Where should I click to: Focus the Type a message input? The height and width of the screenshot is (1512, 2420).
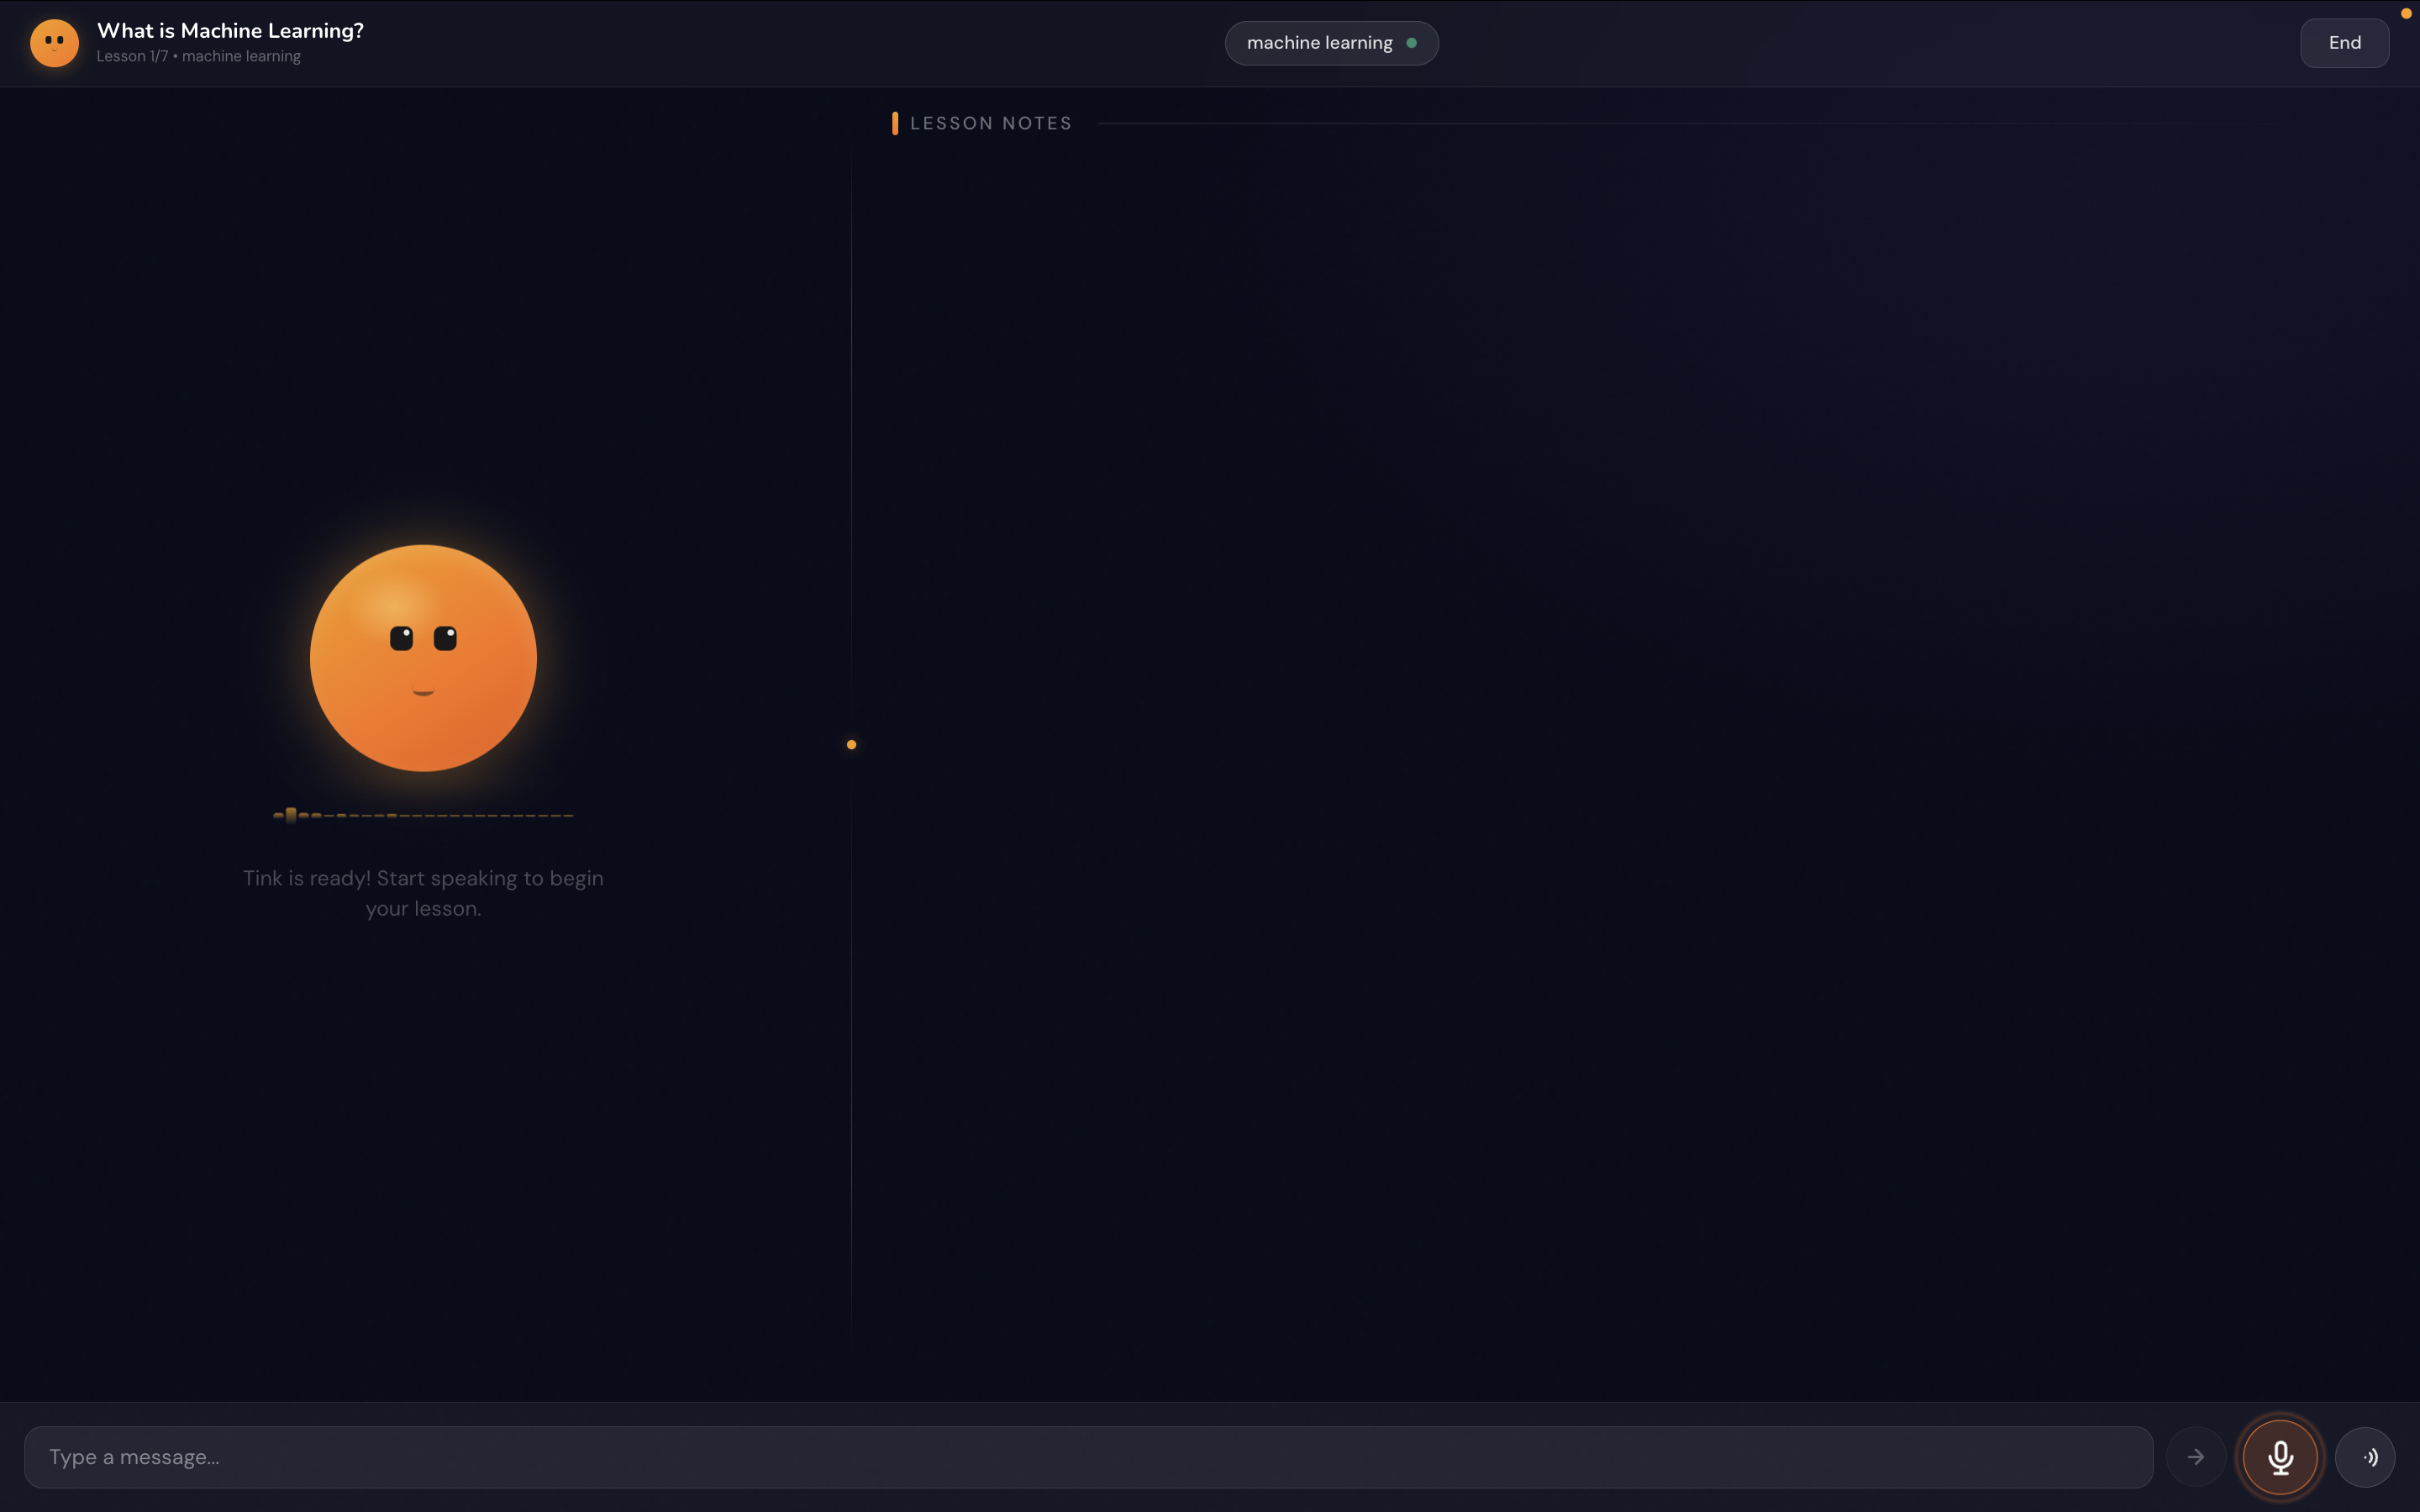pos(1088,1457)
